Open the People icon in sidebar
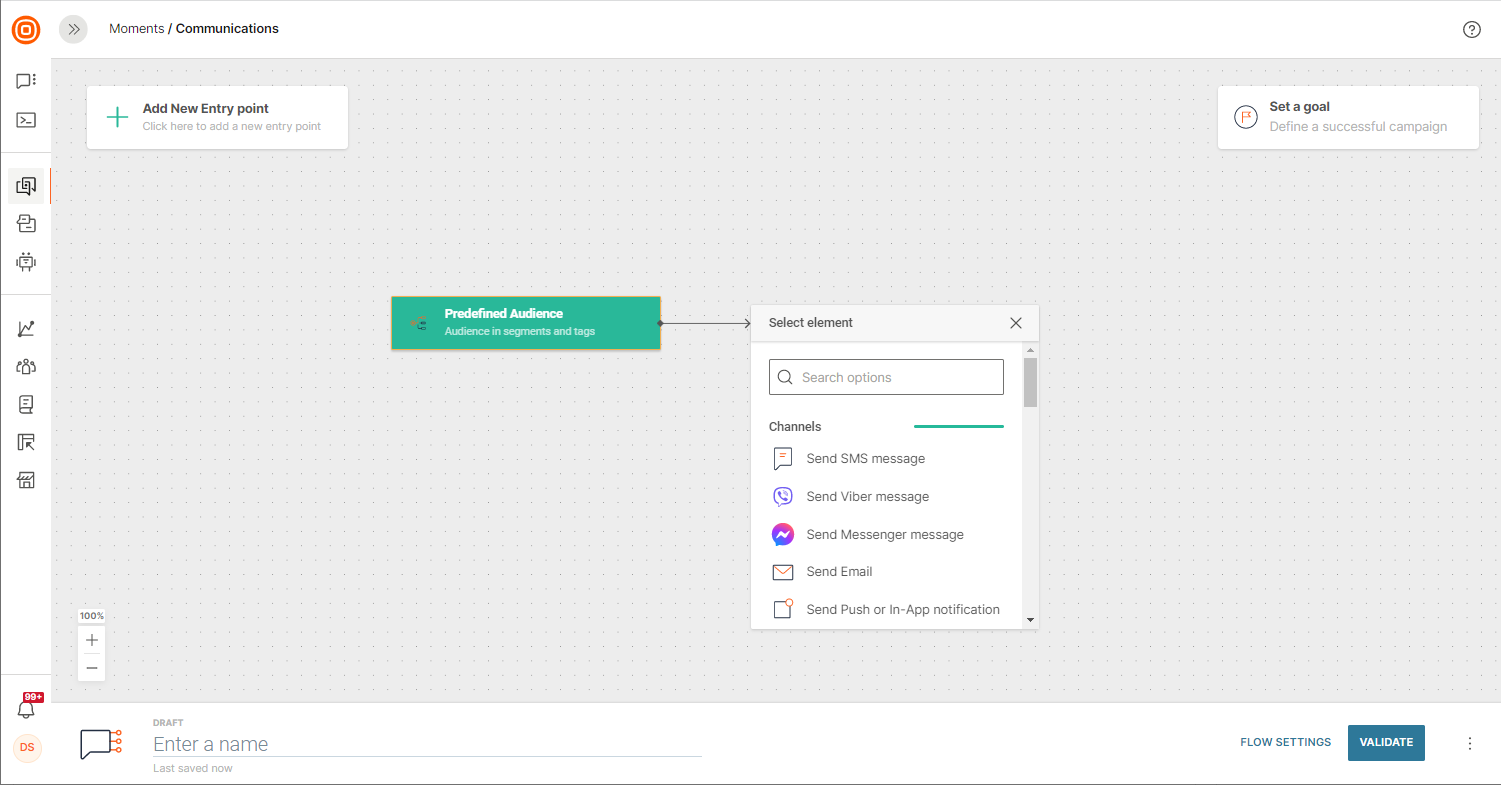The image size is (1501, 785). [26, 367]
